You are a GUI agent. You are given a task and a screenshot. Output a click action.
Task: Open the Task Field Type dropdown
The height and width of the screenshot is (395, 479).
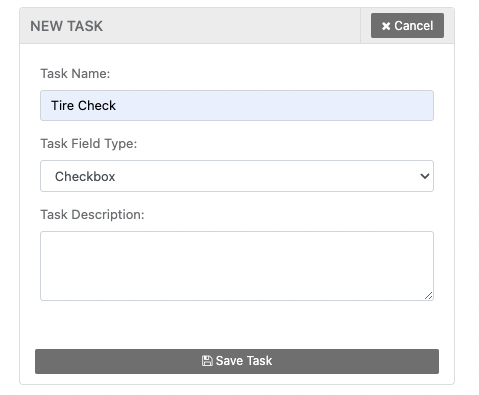tap(237, 176)
